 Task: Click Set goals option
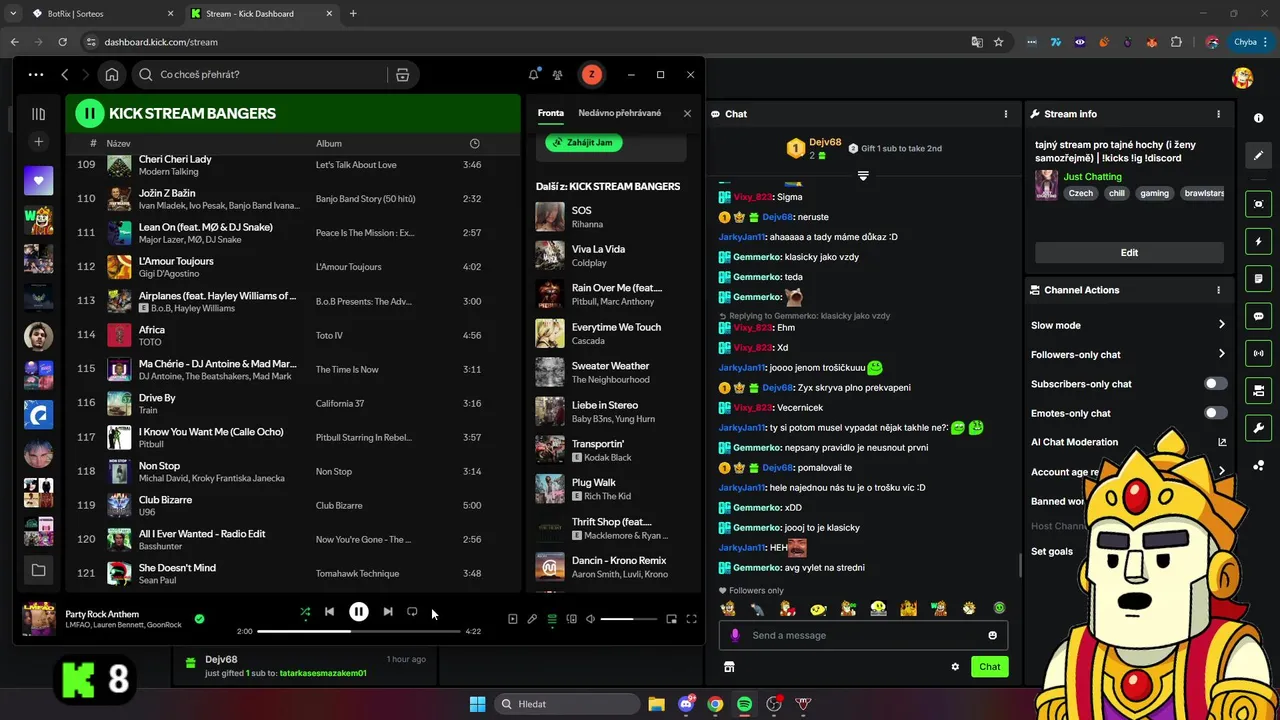tap(1052, 551)
